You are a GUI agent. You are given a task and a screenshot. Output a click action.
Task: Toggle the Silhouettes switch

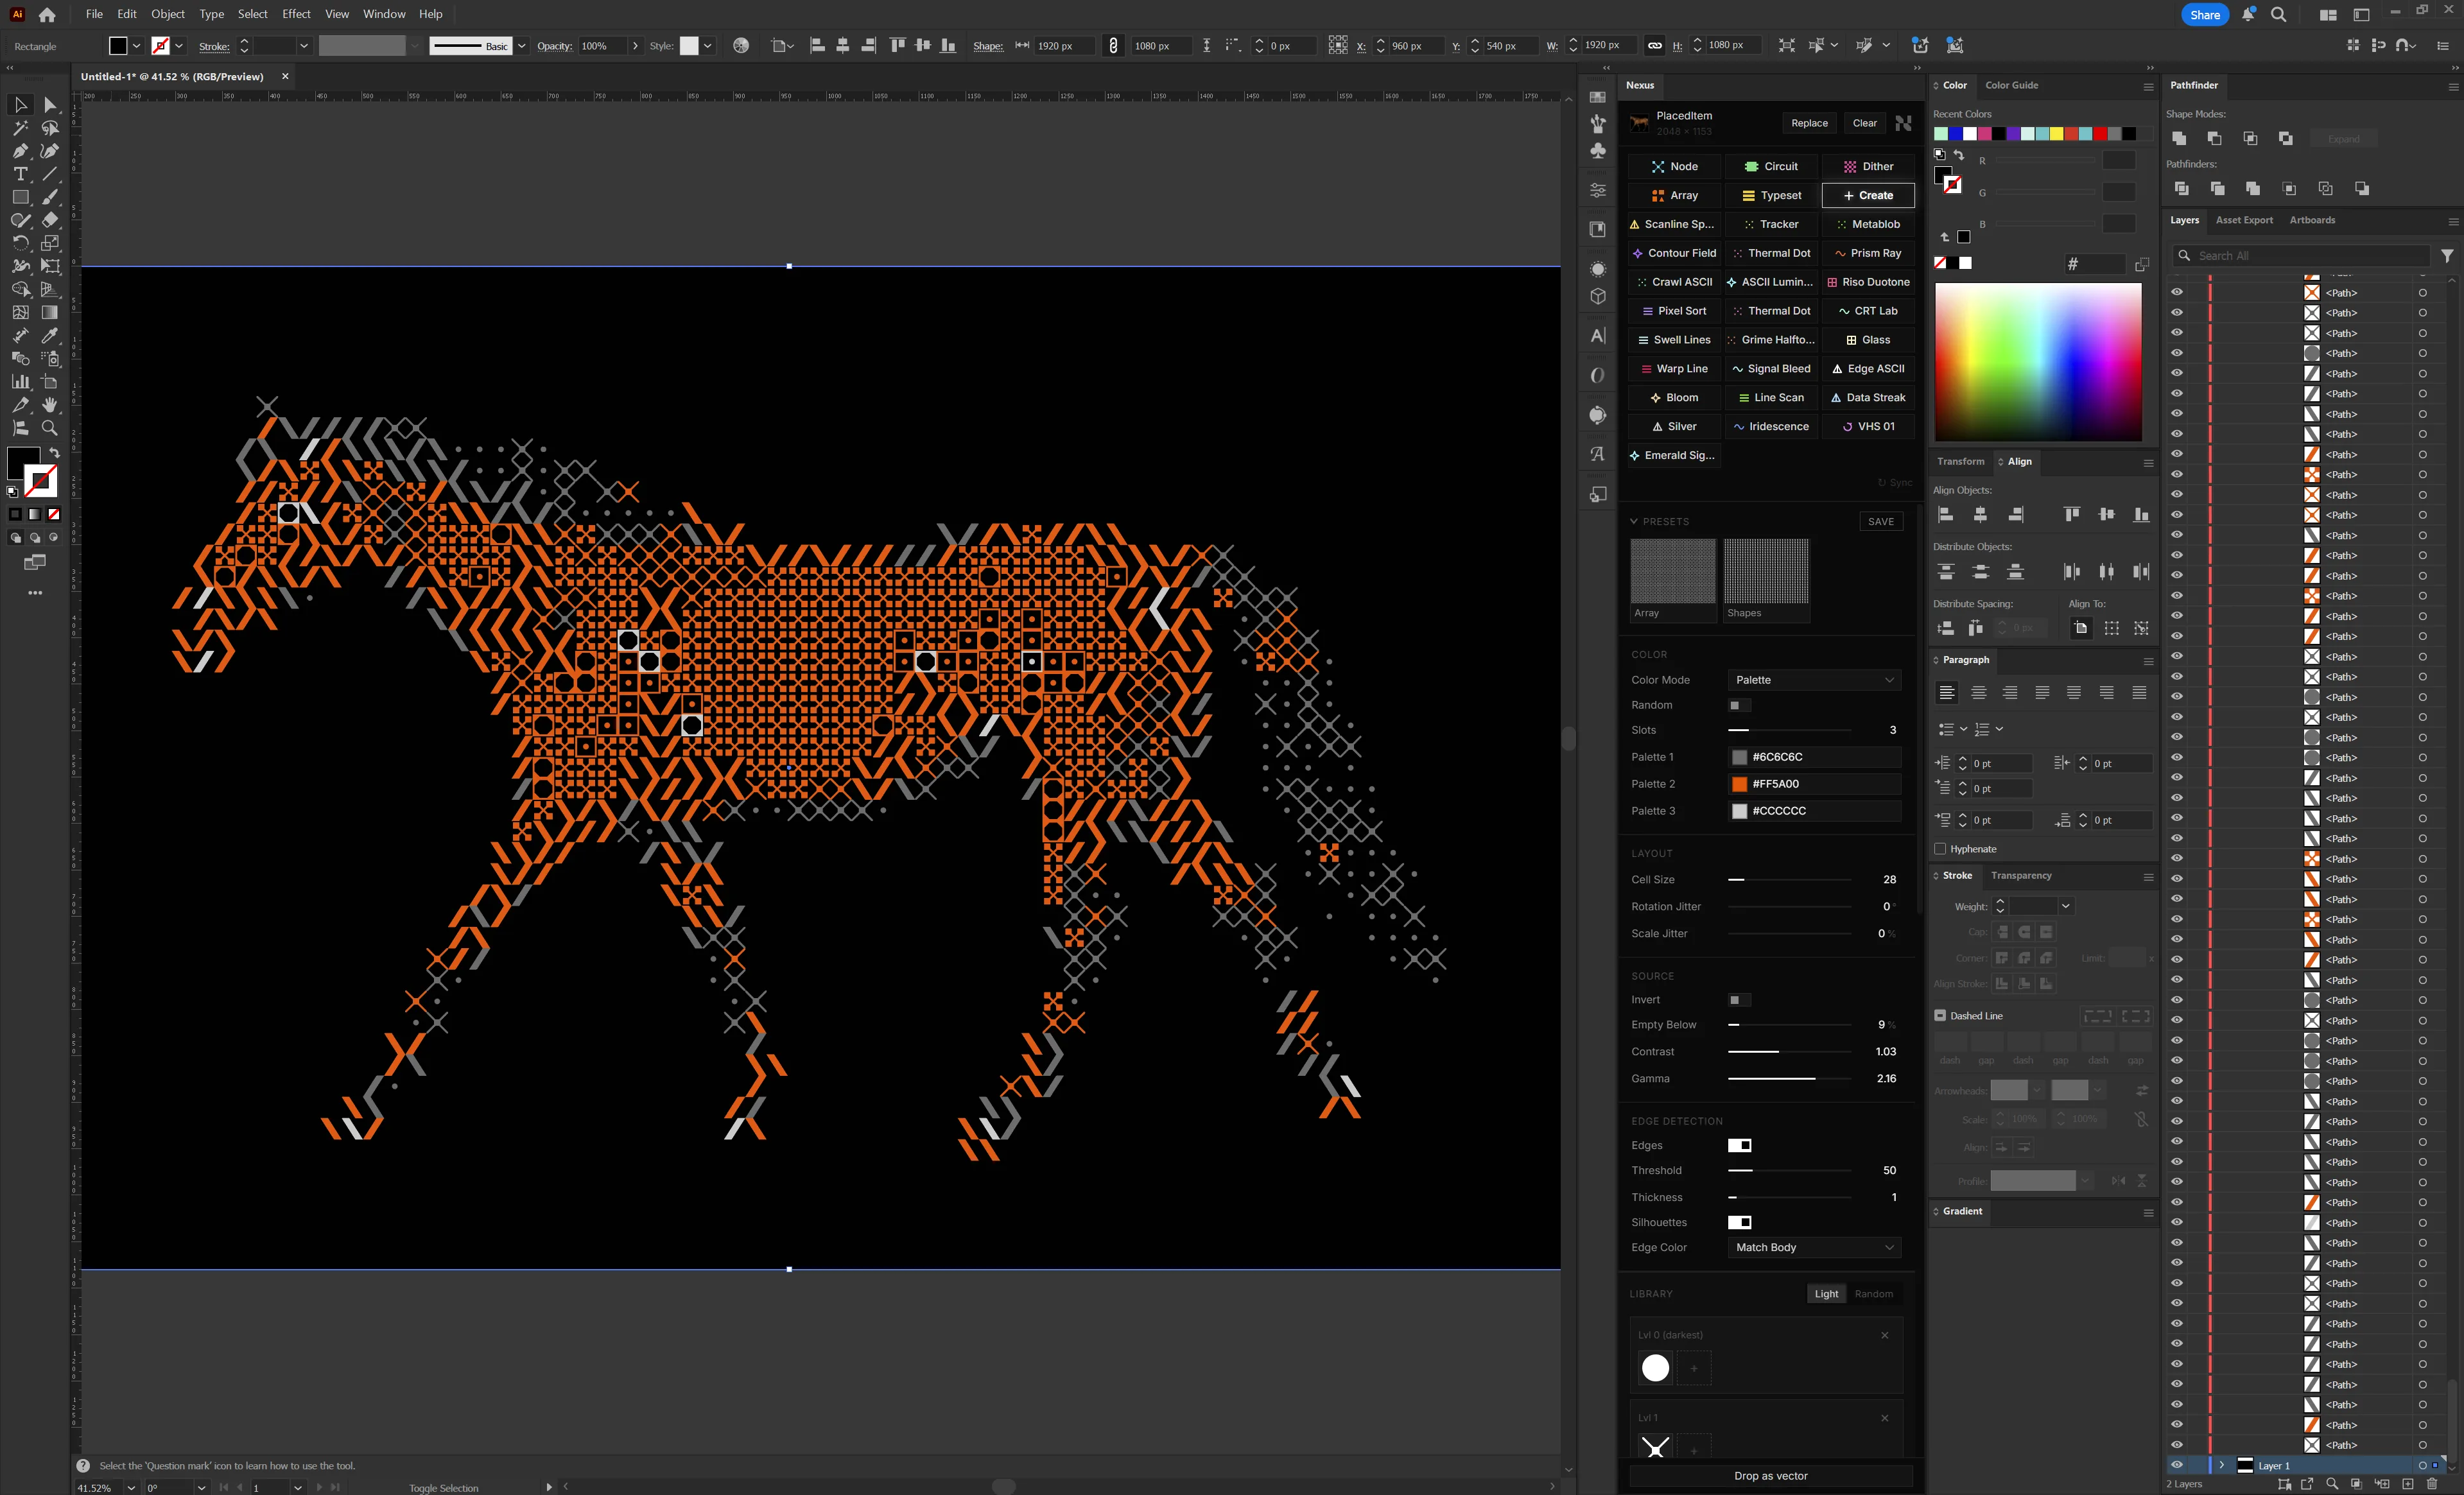click(1739, 1222)
